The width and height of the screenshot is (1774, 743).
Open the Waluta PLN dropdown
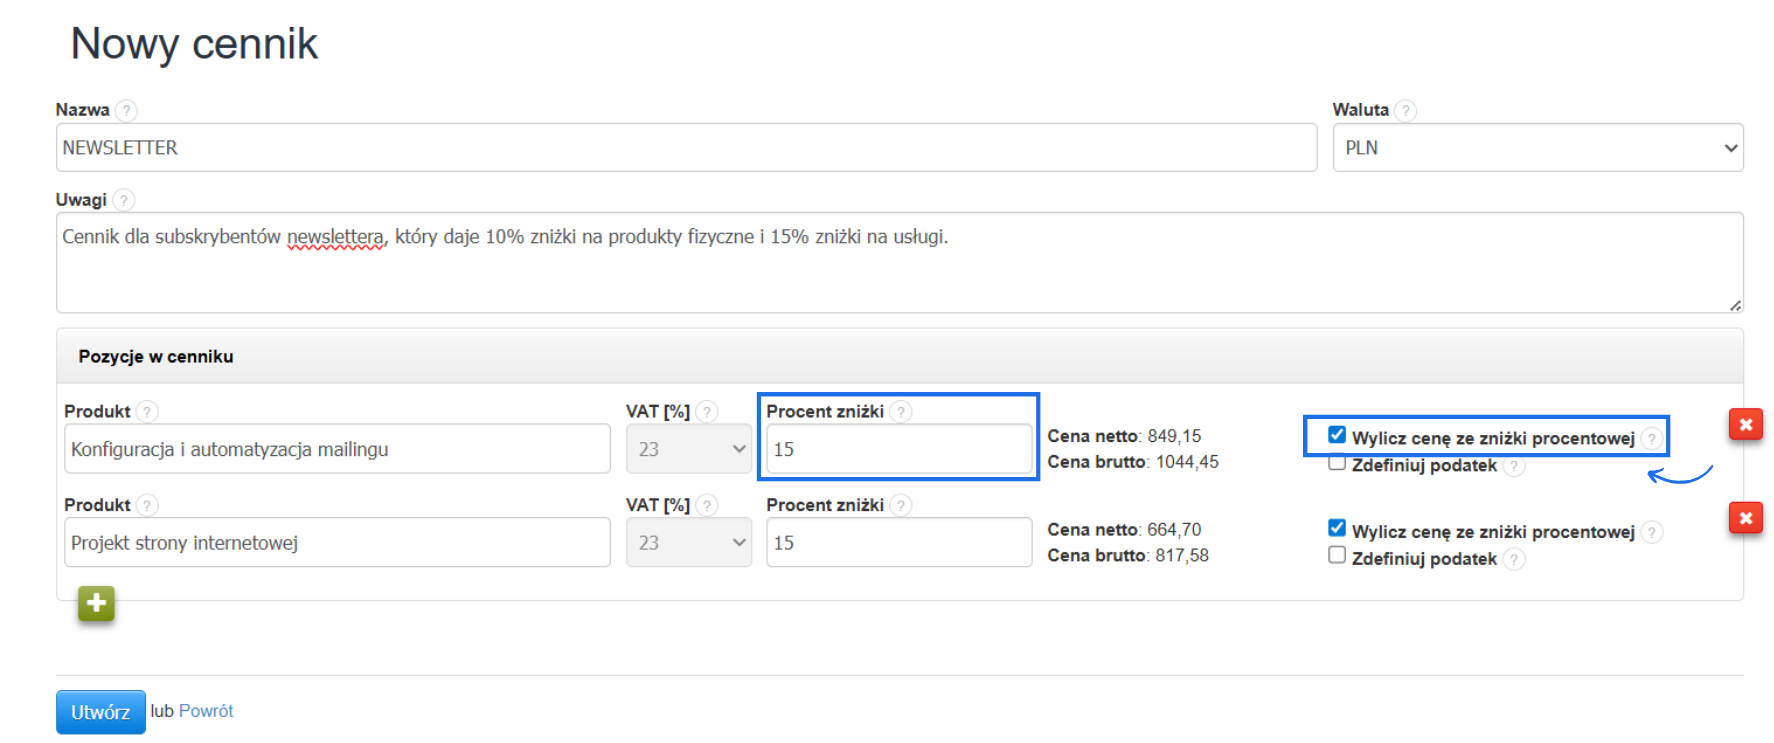click(x=1537, y=148)
